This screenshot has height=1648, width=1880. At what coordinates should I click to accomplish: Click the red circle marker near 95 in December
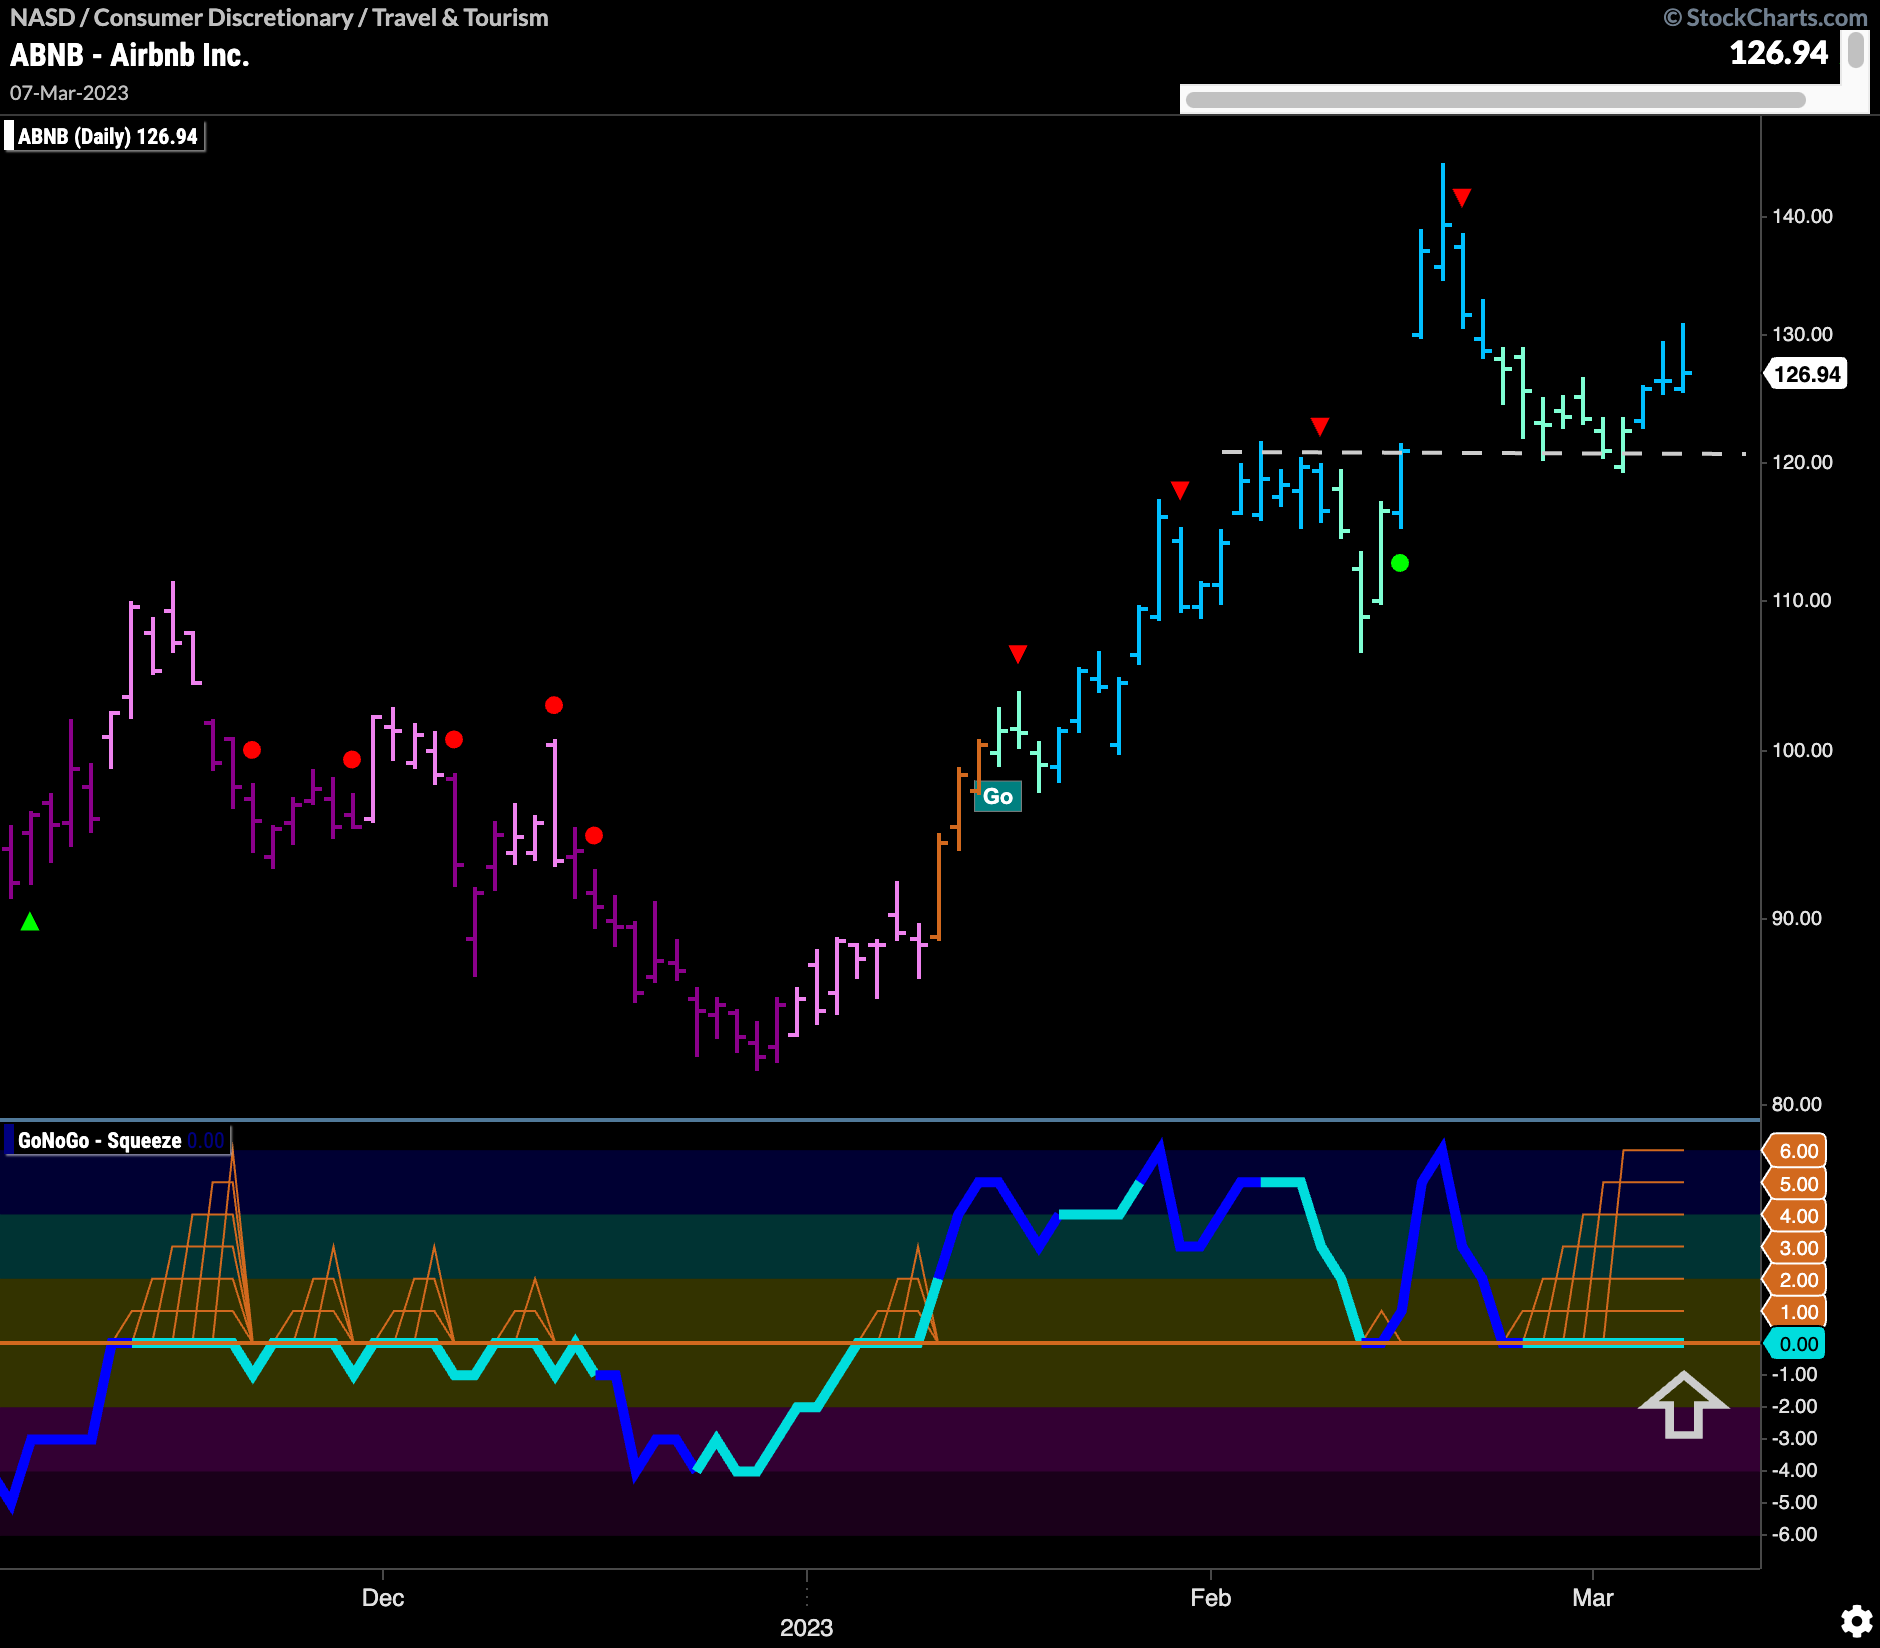(x=594, y=835)
